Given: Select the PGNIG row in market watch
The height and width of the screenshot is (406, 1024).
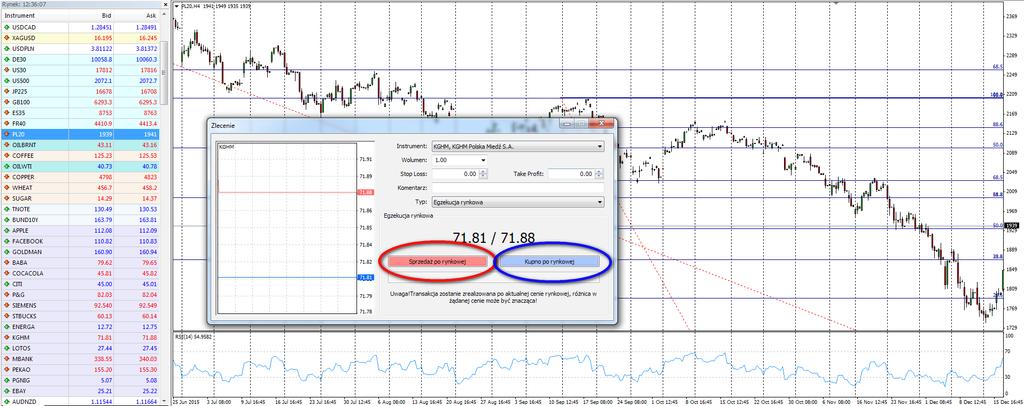Looking at the screenshot, I should tap(80, 379).
